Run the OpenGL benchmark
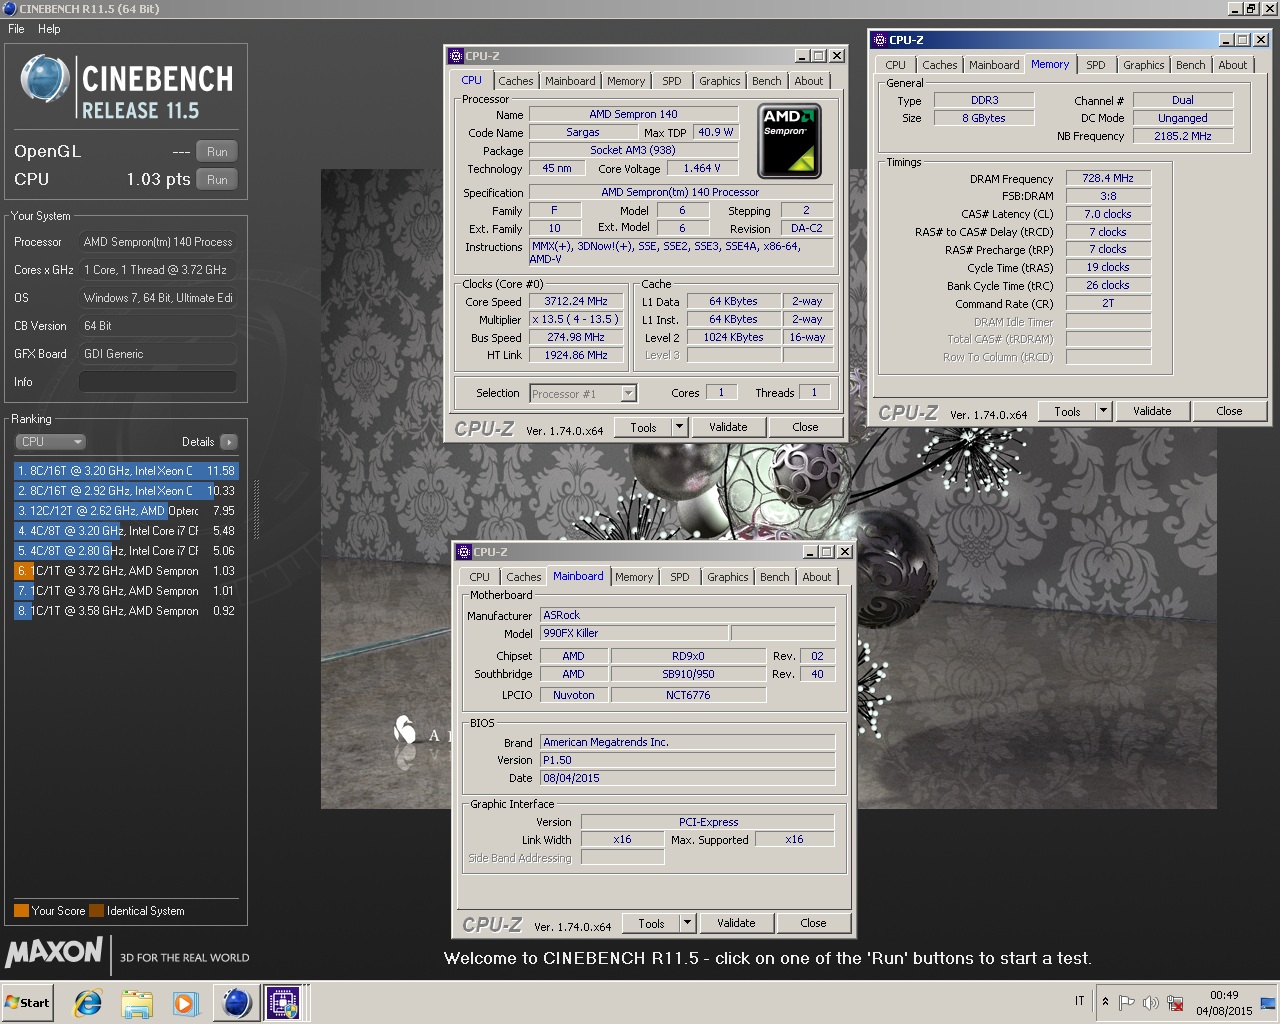Image resolution: width=1280 pixels, height=1024 pixels. tap(217, 152)
